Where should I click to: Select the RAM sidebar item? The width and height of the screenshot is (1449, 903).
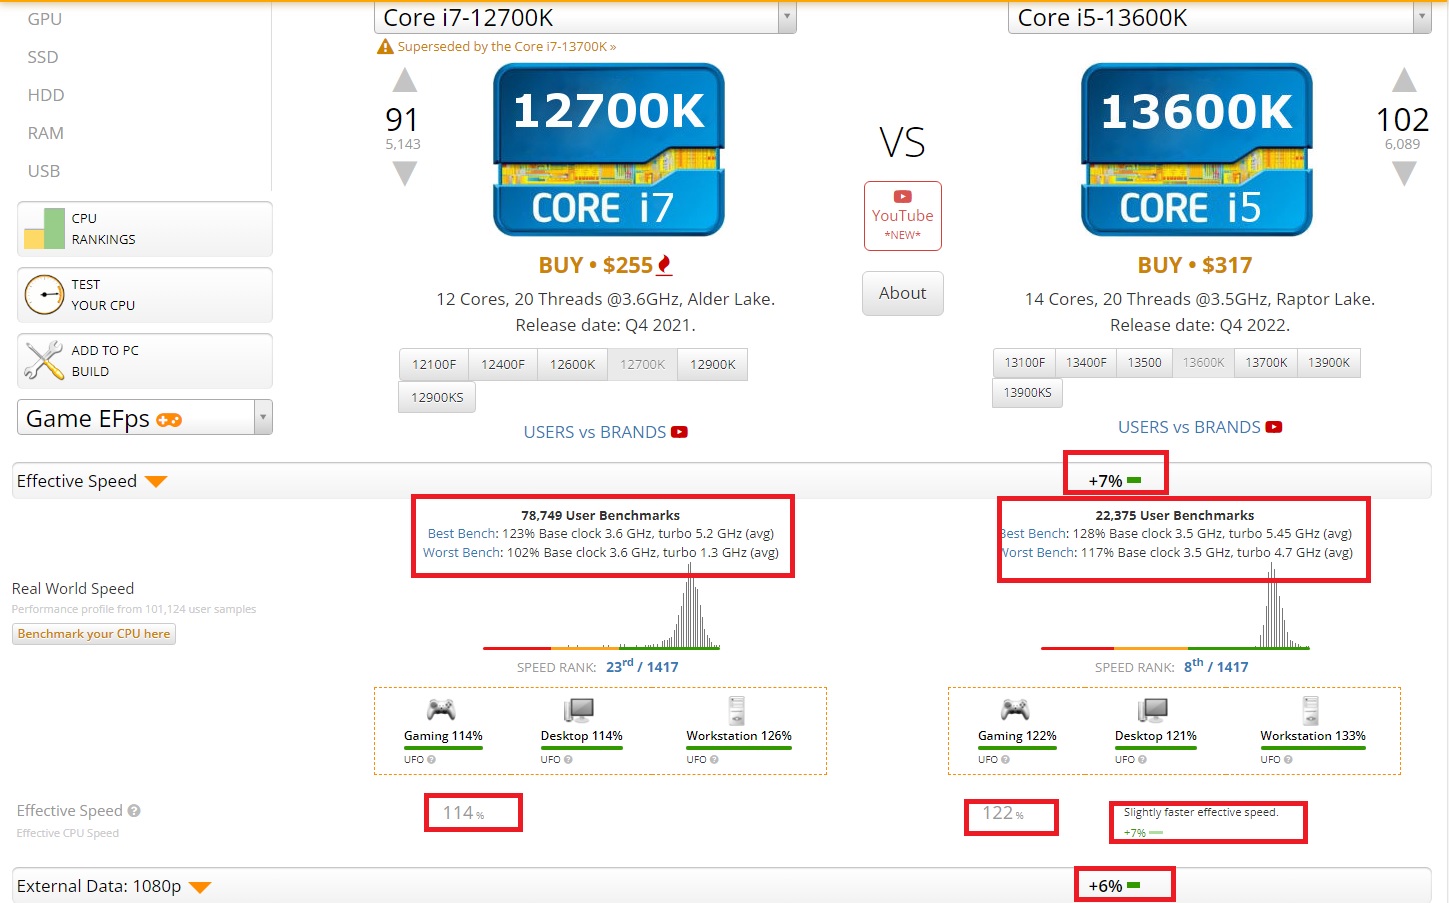[46, 133]
